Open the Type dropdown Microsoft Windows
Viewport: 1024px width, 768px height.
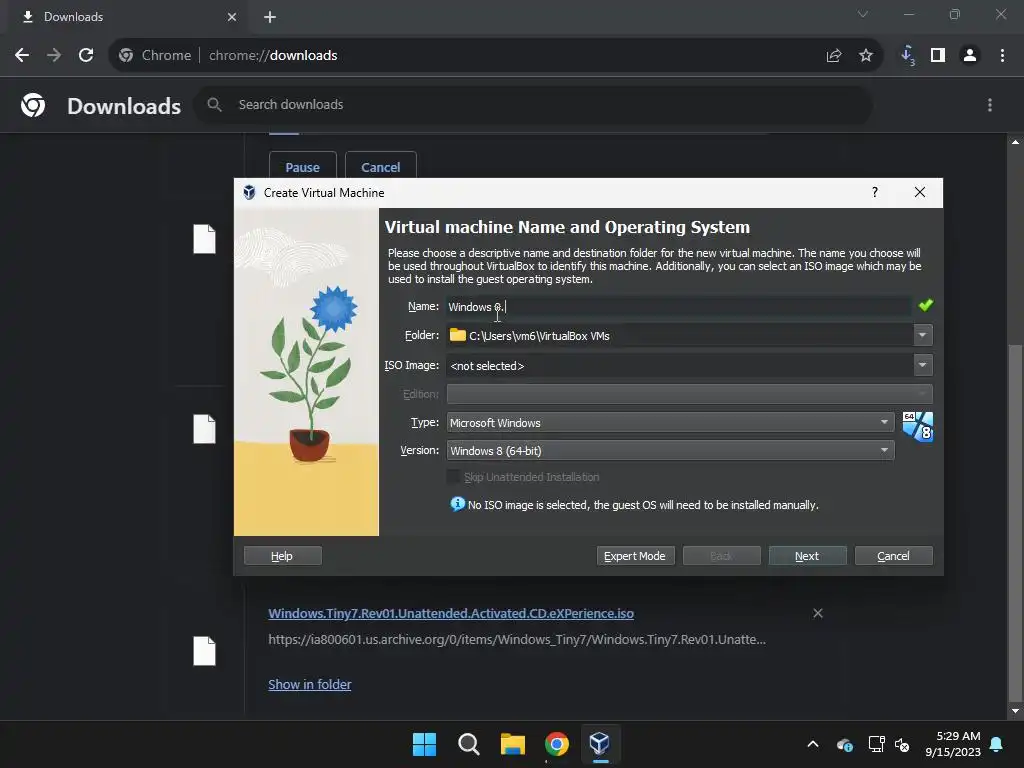coord(670,423)
